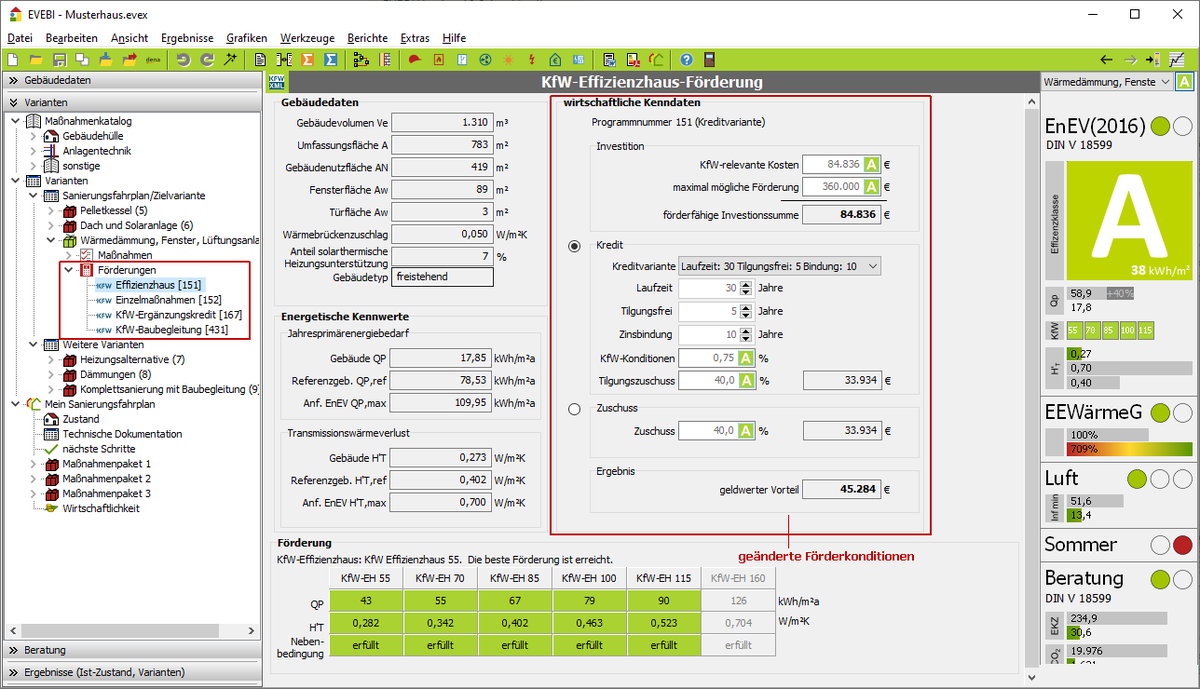Click the KfW 100 level swatch
Image resolution: width=1200 pixels, height=689 pixels.
click(1126, 329)
